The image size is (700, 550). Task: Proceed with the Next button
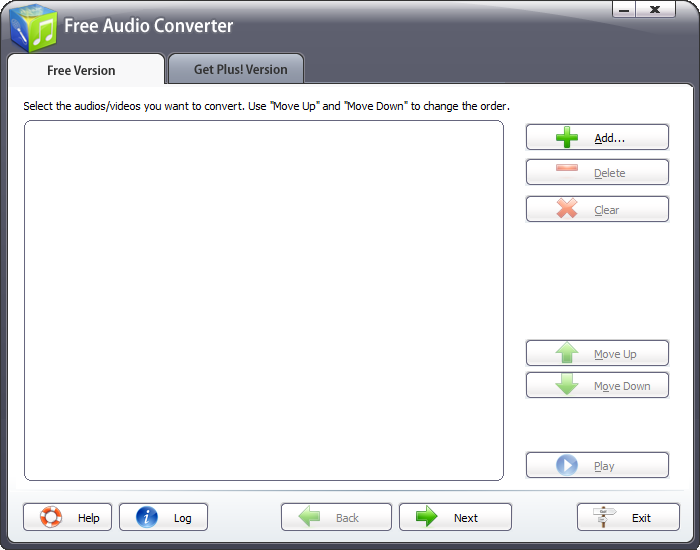tap(455, 517)
